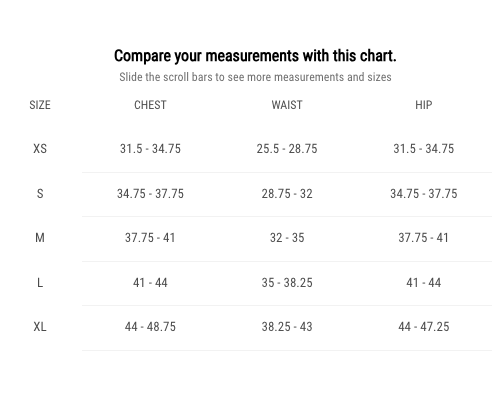Select the S size row label
The image size is (492, 409).
(x=40, y=194)
